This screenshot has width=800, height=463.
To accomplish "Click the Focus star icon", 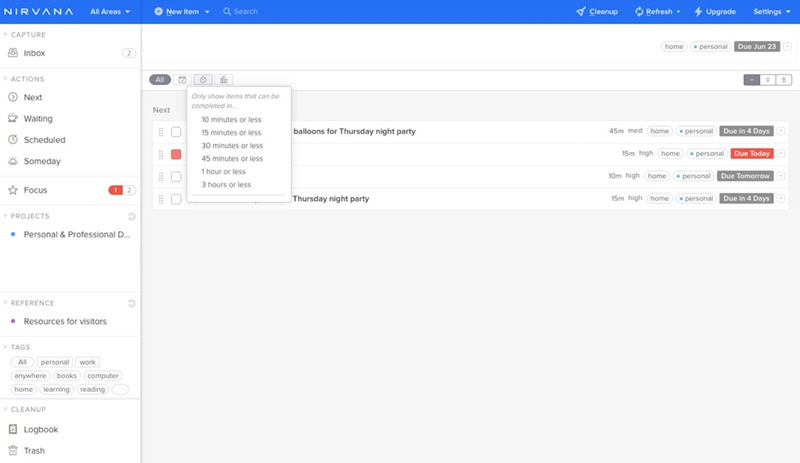I will pos(13,190).
